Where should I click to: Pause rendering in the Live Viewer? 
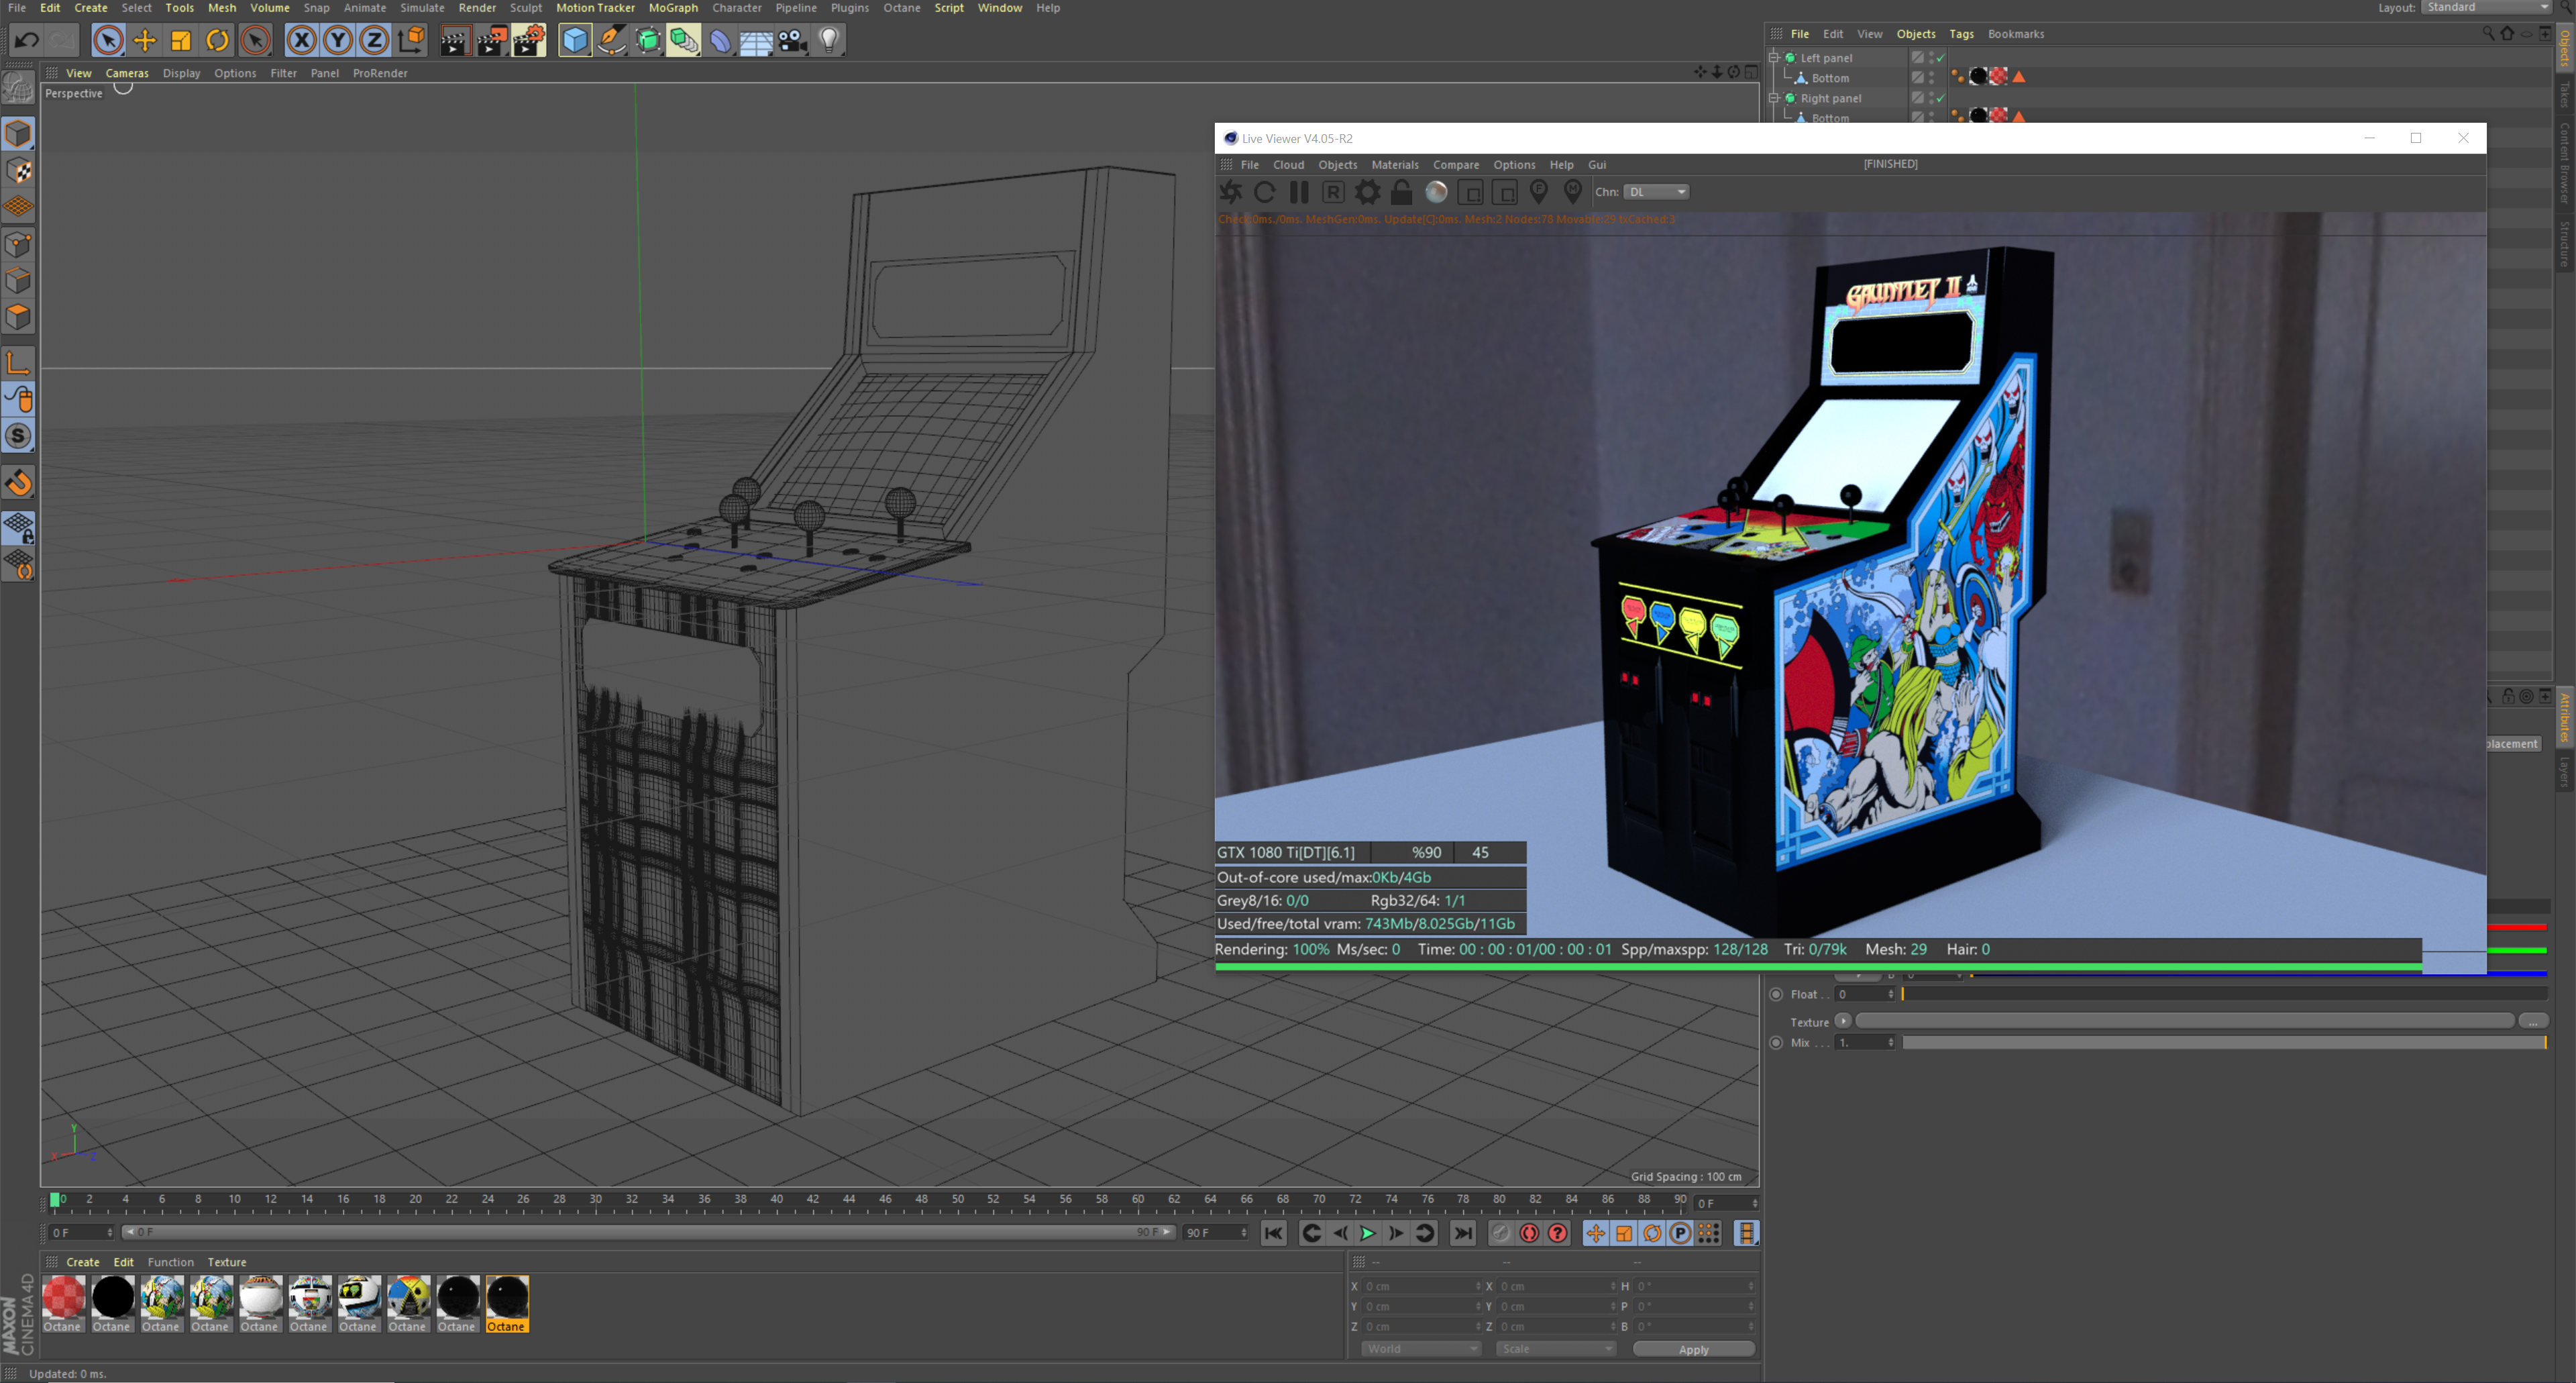pyautogui.click(x=1299, y=192)
